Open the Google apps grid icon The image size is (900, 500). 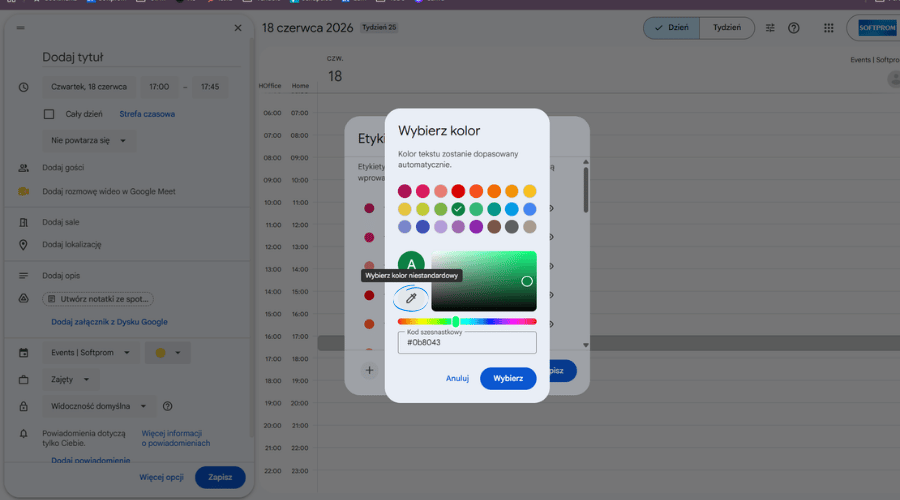(x=828, y=28)
